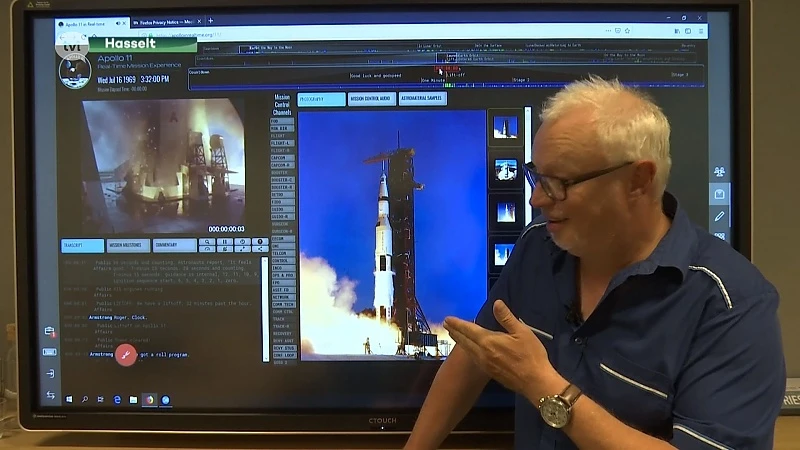The width and height of the screenshot is (800, 450).
Task: Pause the mission playback
Action: 224,242
